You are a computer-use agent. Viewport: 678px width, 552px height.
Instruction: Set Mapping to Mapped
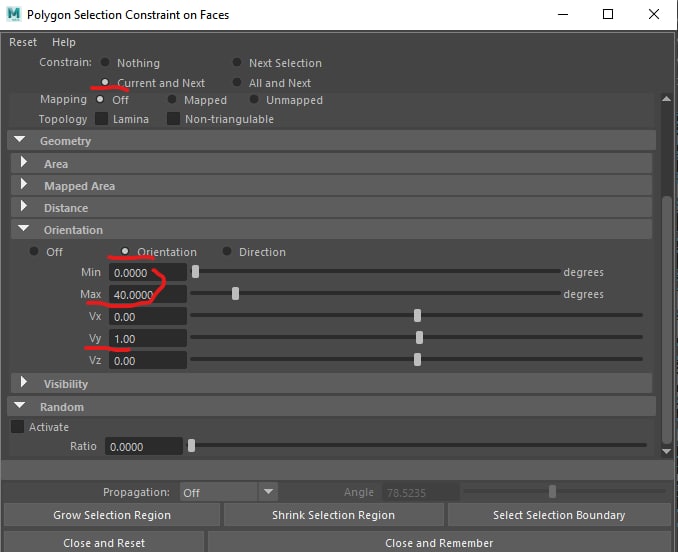point(172,99)
